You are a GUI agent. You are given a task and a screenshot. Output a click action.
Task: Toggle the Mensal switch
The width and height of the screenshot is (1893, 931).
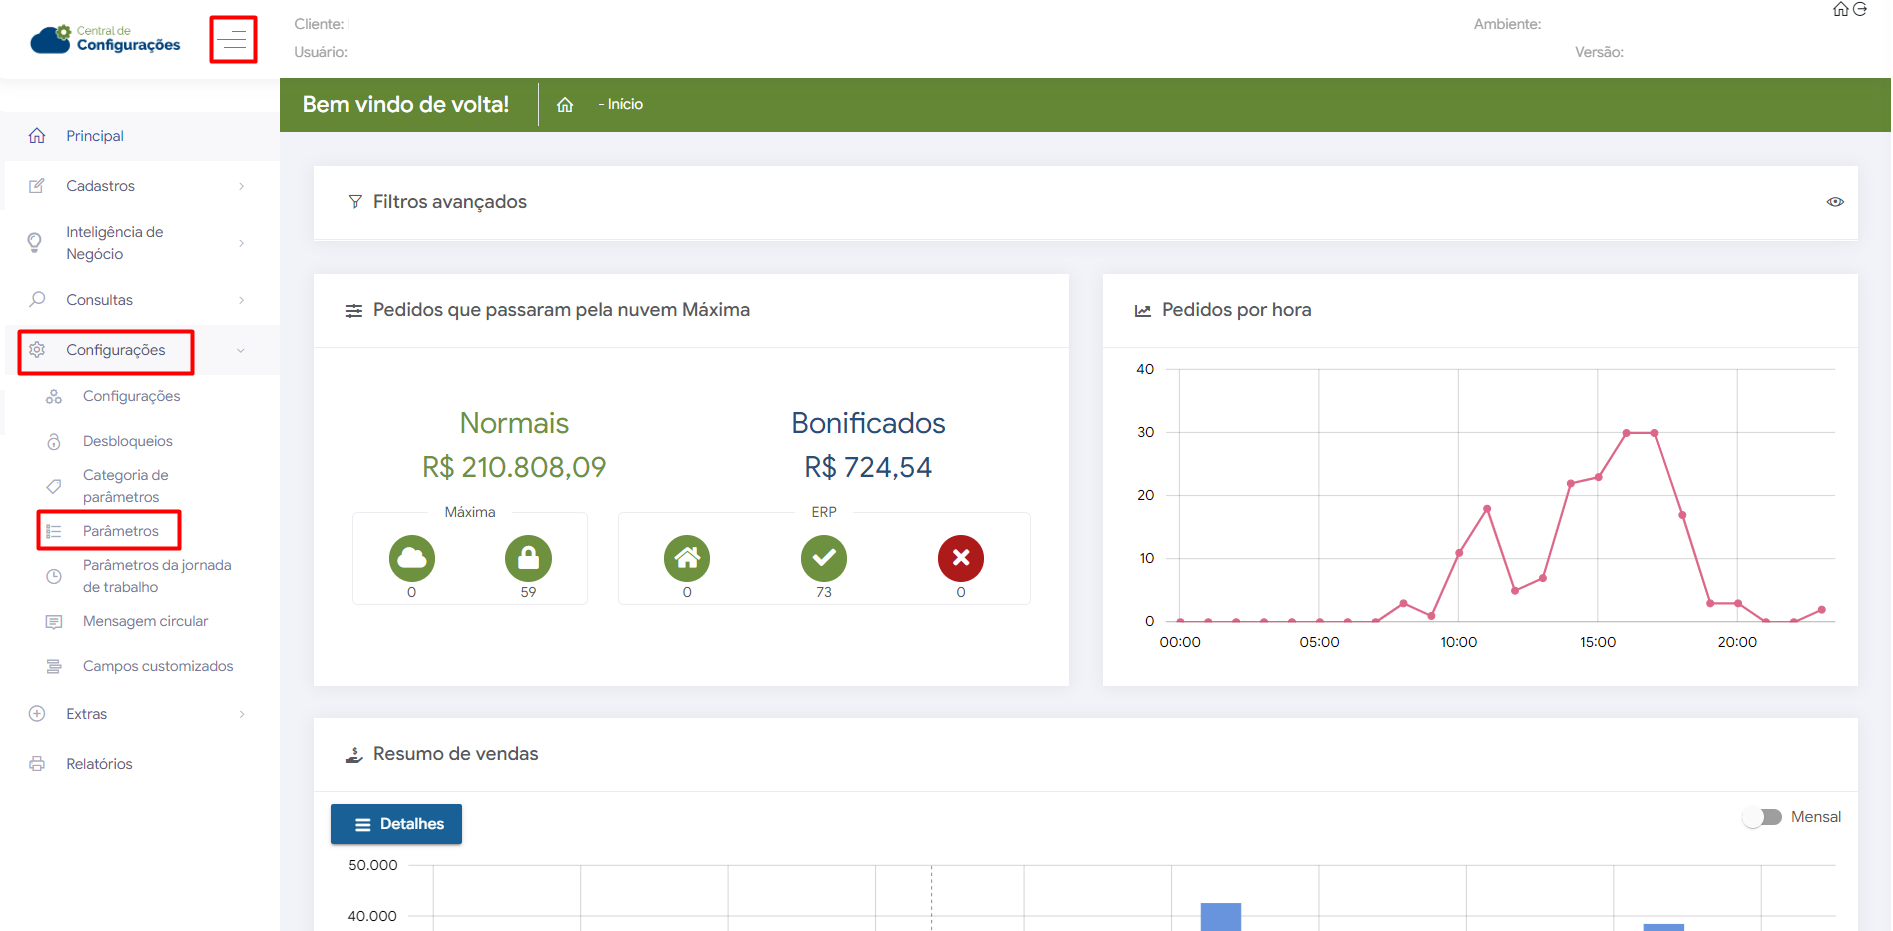click(1762, 817)
